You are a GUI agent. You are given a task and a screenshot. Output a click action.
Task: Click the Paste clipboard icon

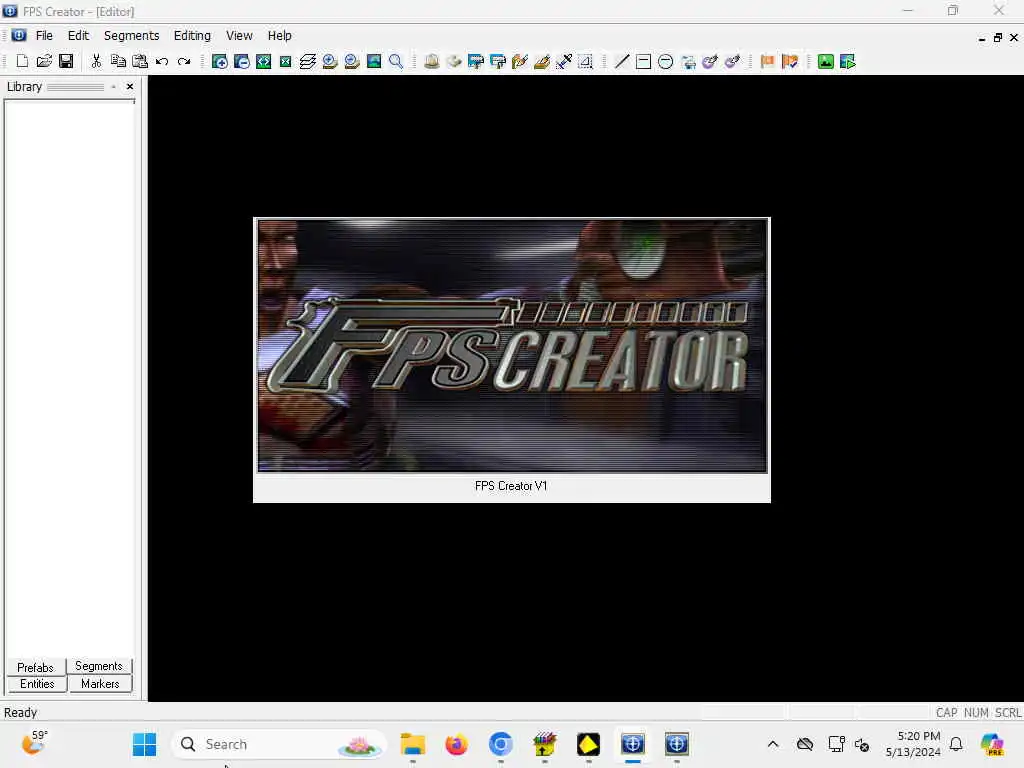pos(140,61)
